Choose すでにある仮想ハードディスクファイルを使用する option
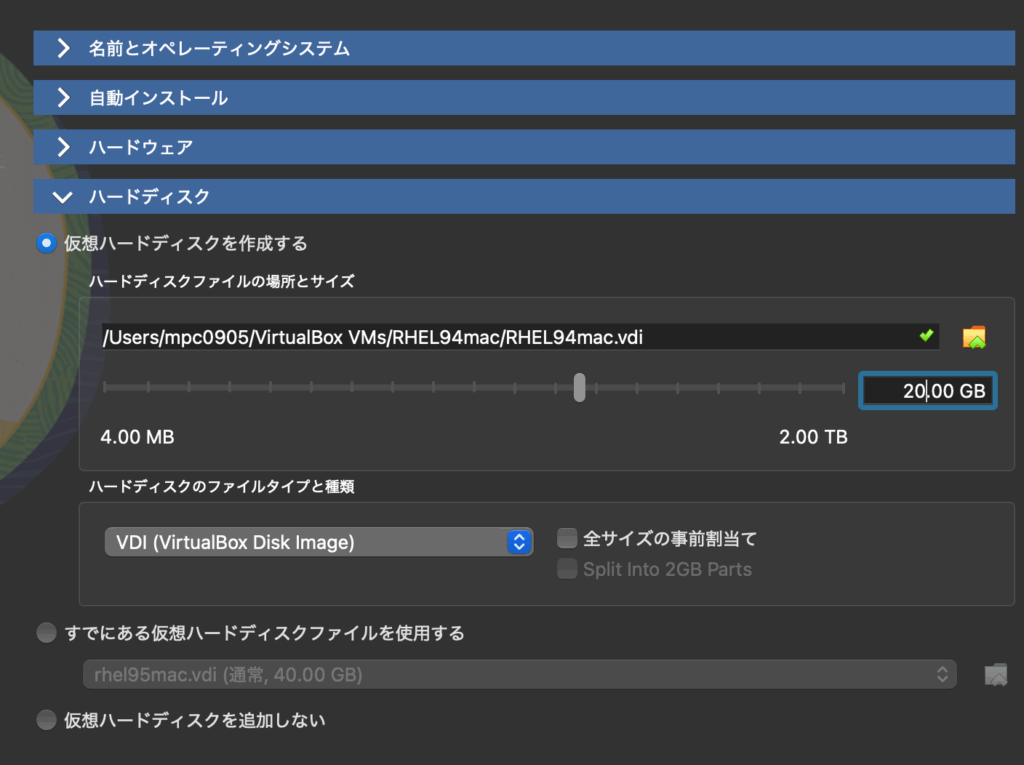 click(x=46, y=633)
